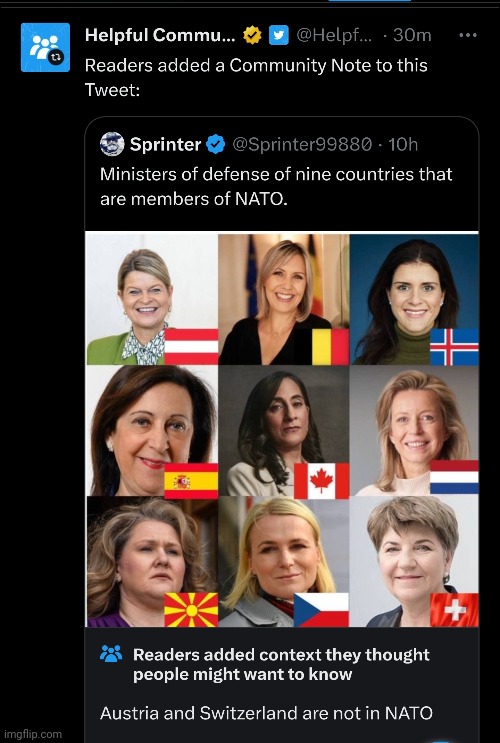Click Sprinter's blue verified checkmark
This screenshot has height=743, width=500.
coord(216,144)
